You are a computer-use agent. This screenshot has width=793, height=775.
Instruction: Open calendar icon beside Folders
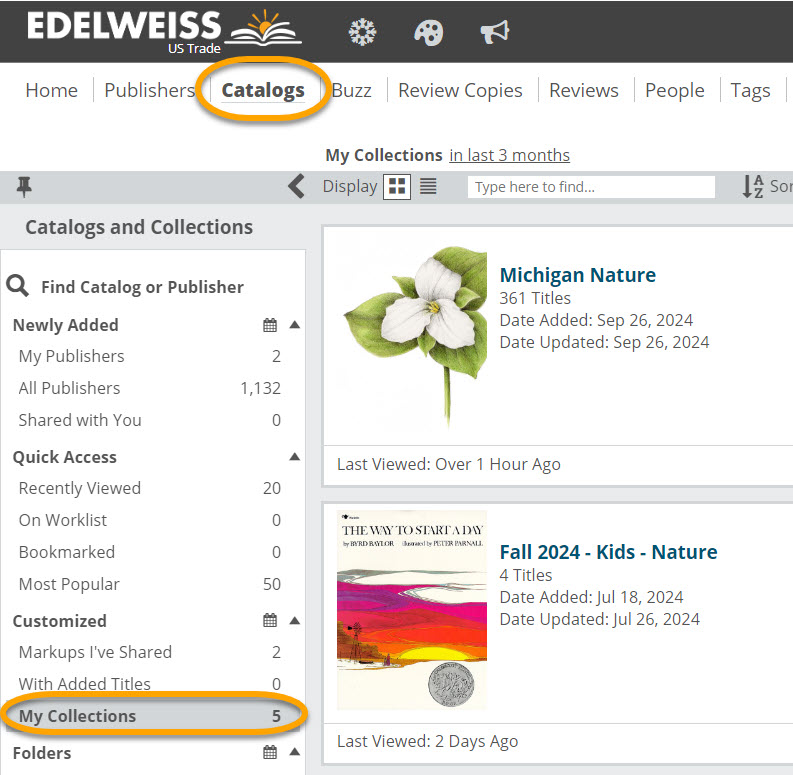coord(270,752)
